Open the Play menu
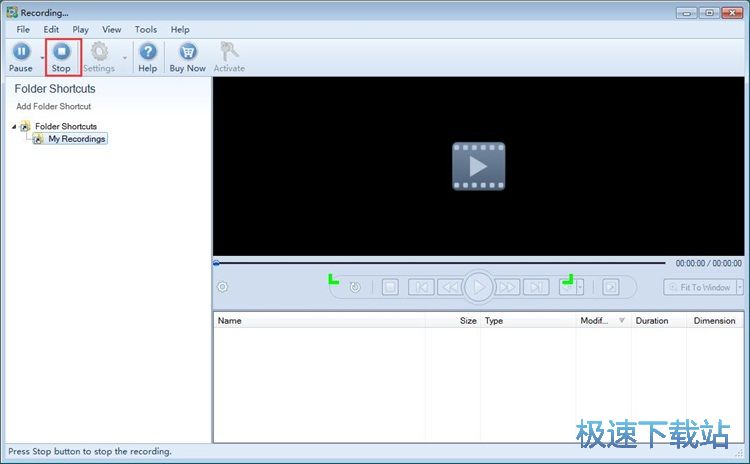 (80, 29)
